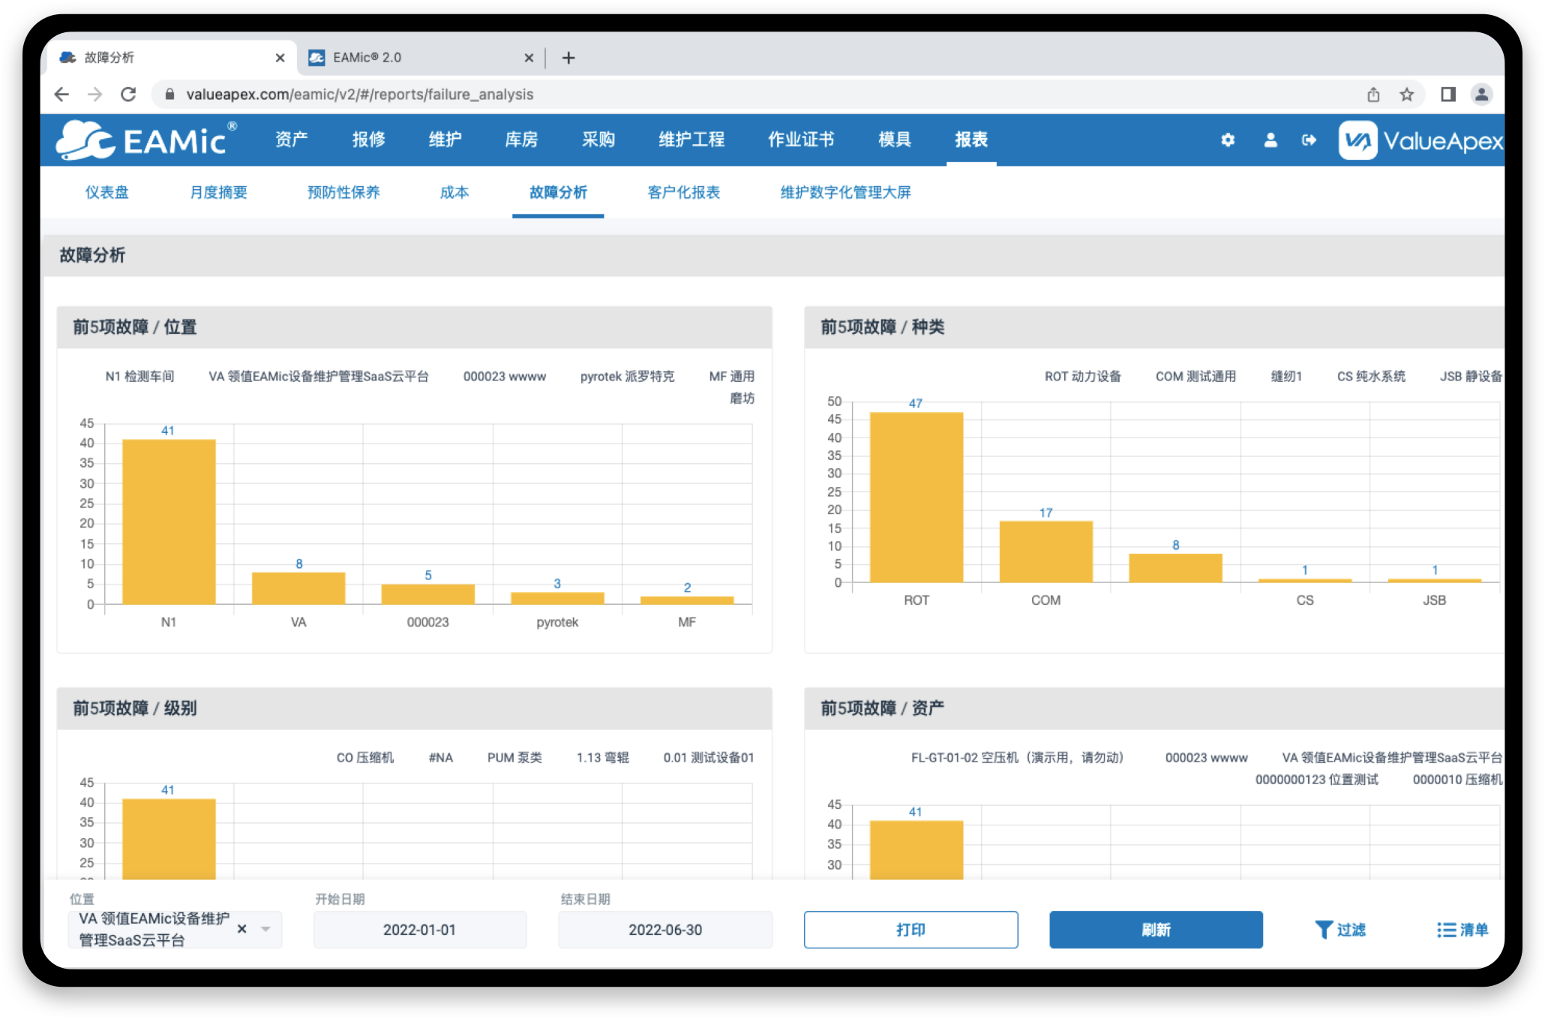Click the 过滤 filter funnel link
Screen dimensions: 1545x1019
[1340, 929]
